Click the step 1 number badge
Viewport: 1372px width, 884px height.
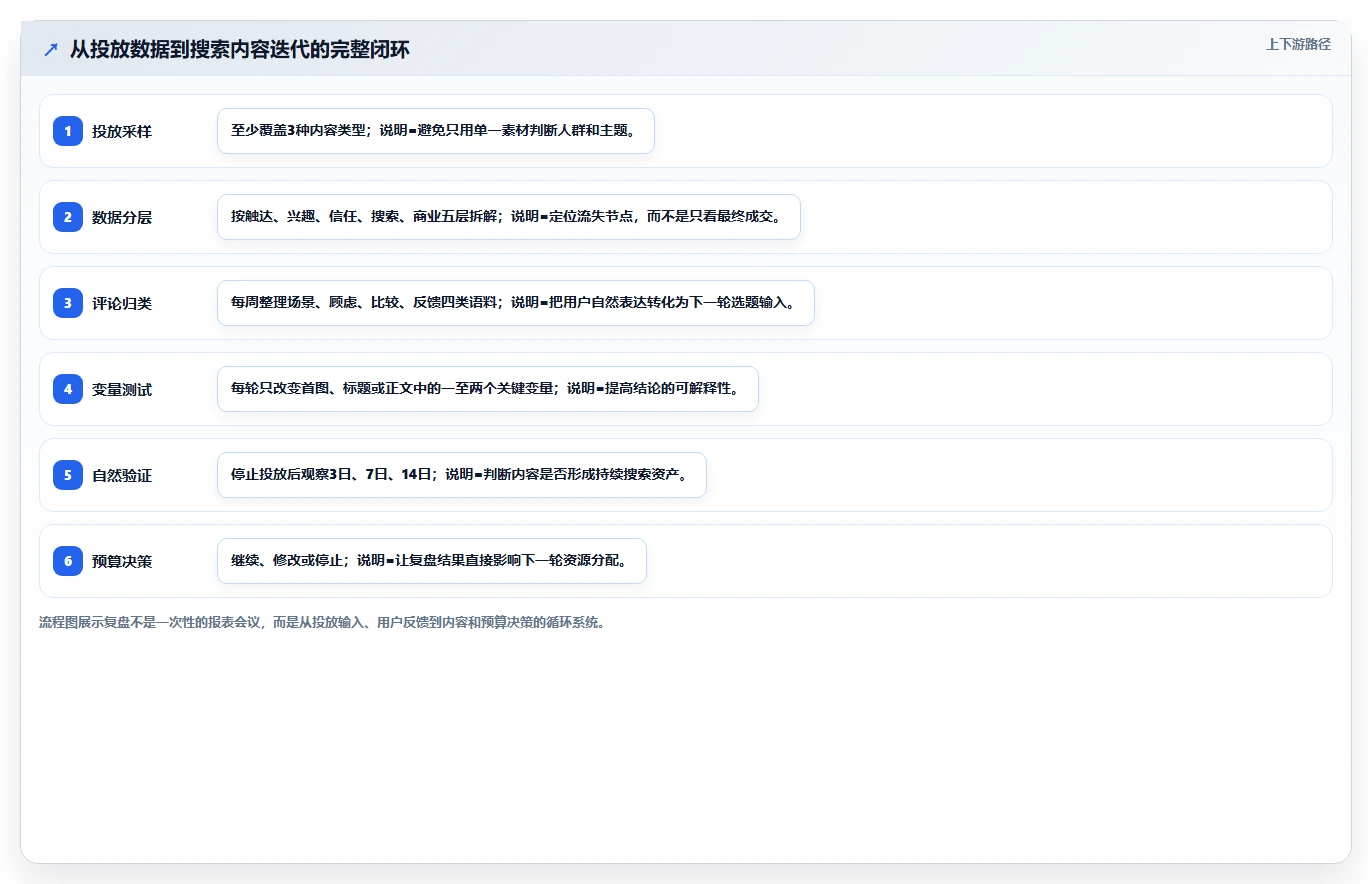(68, 131)
